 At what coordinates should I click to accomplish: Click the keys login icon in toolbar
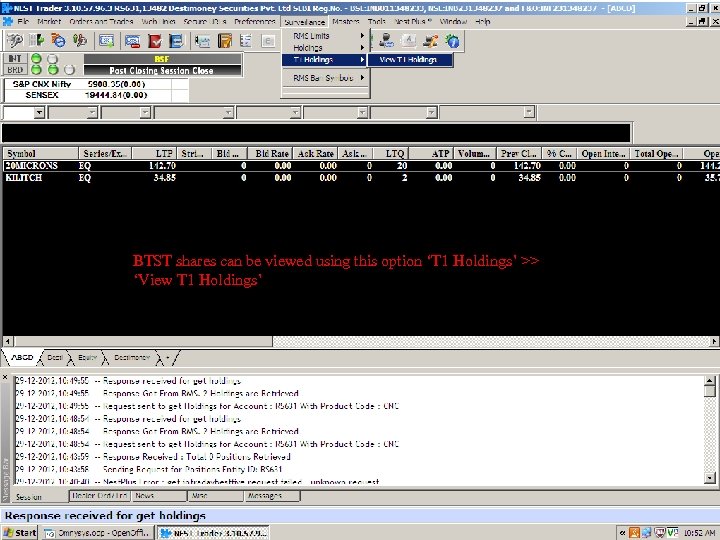pos(14,41)
